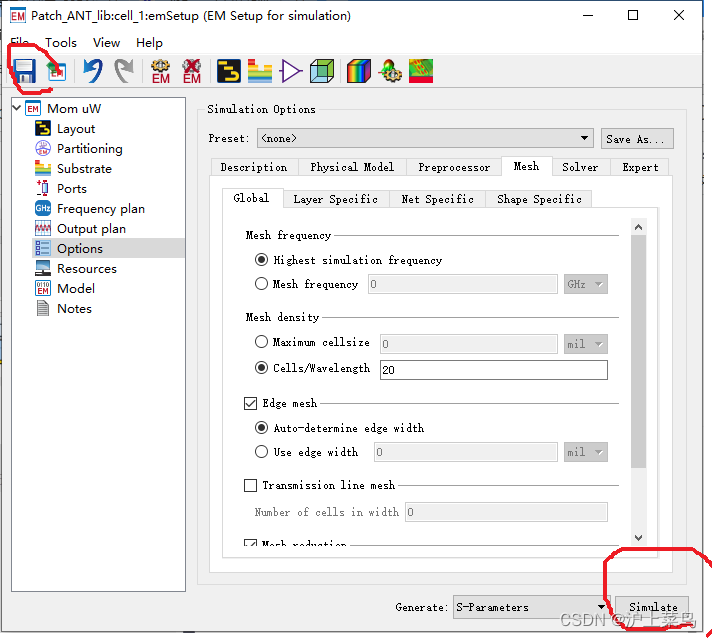Click the purple triangle schematic symbol icon
712x638 pixels.
tap(291, 71)
